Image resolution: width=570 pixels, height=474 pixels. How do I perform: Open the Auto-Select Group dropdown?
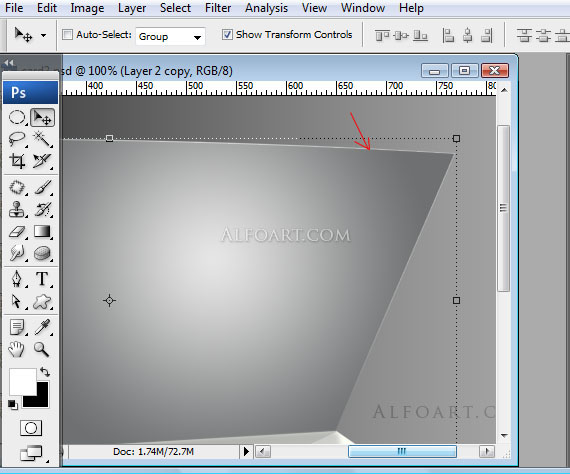coord(170,36)
